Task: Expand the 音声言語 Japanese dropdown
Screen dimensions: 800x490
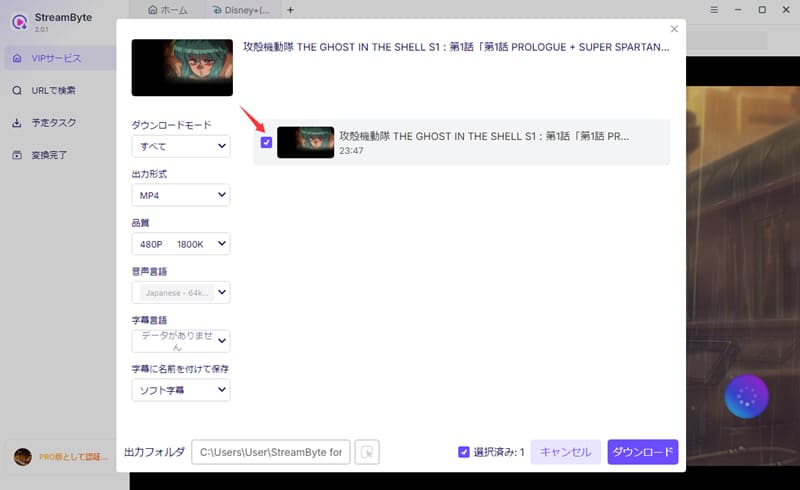Action: coord(181,292)
